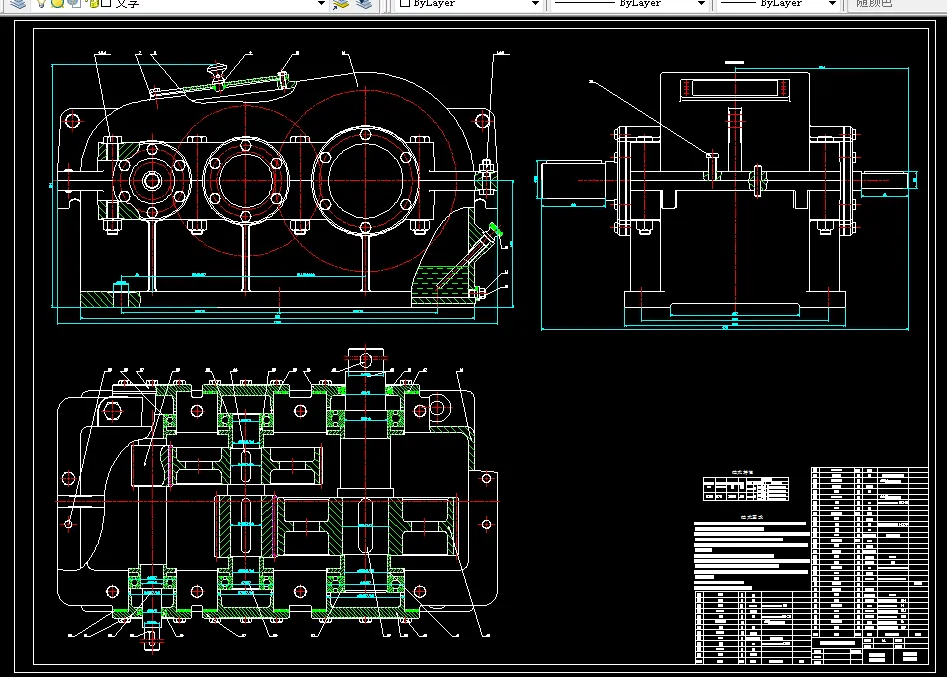Open the ByLayer lineweight dropdown

pos(831,4)
